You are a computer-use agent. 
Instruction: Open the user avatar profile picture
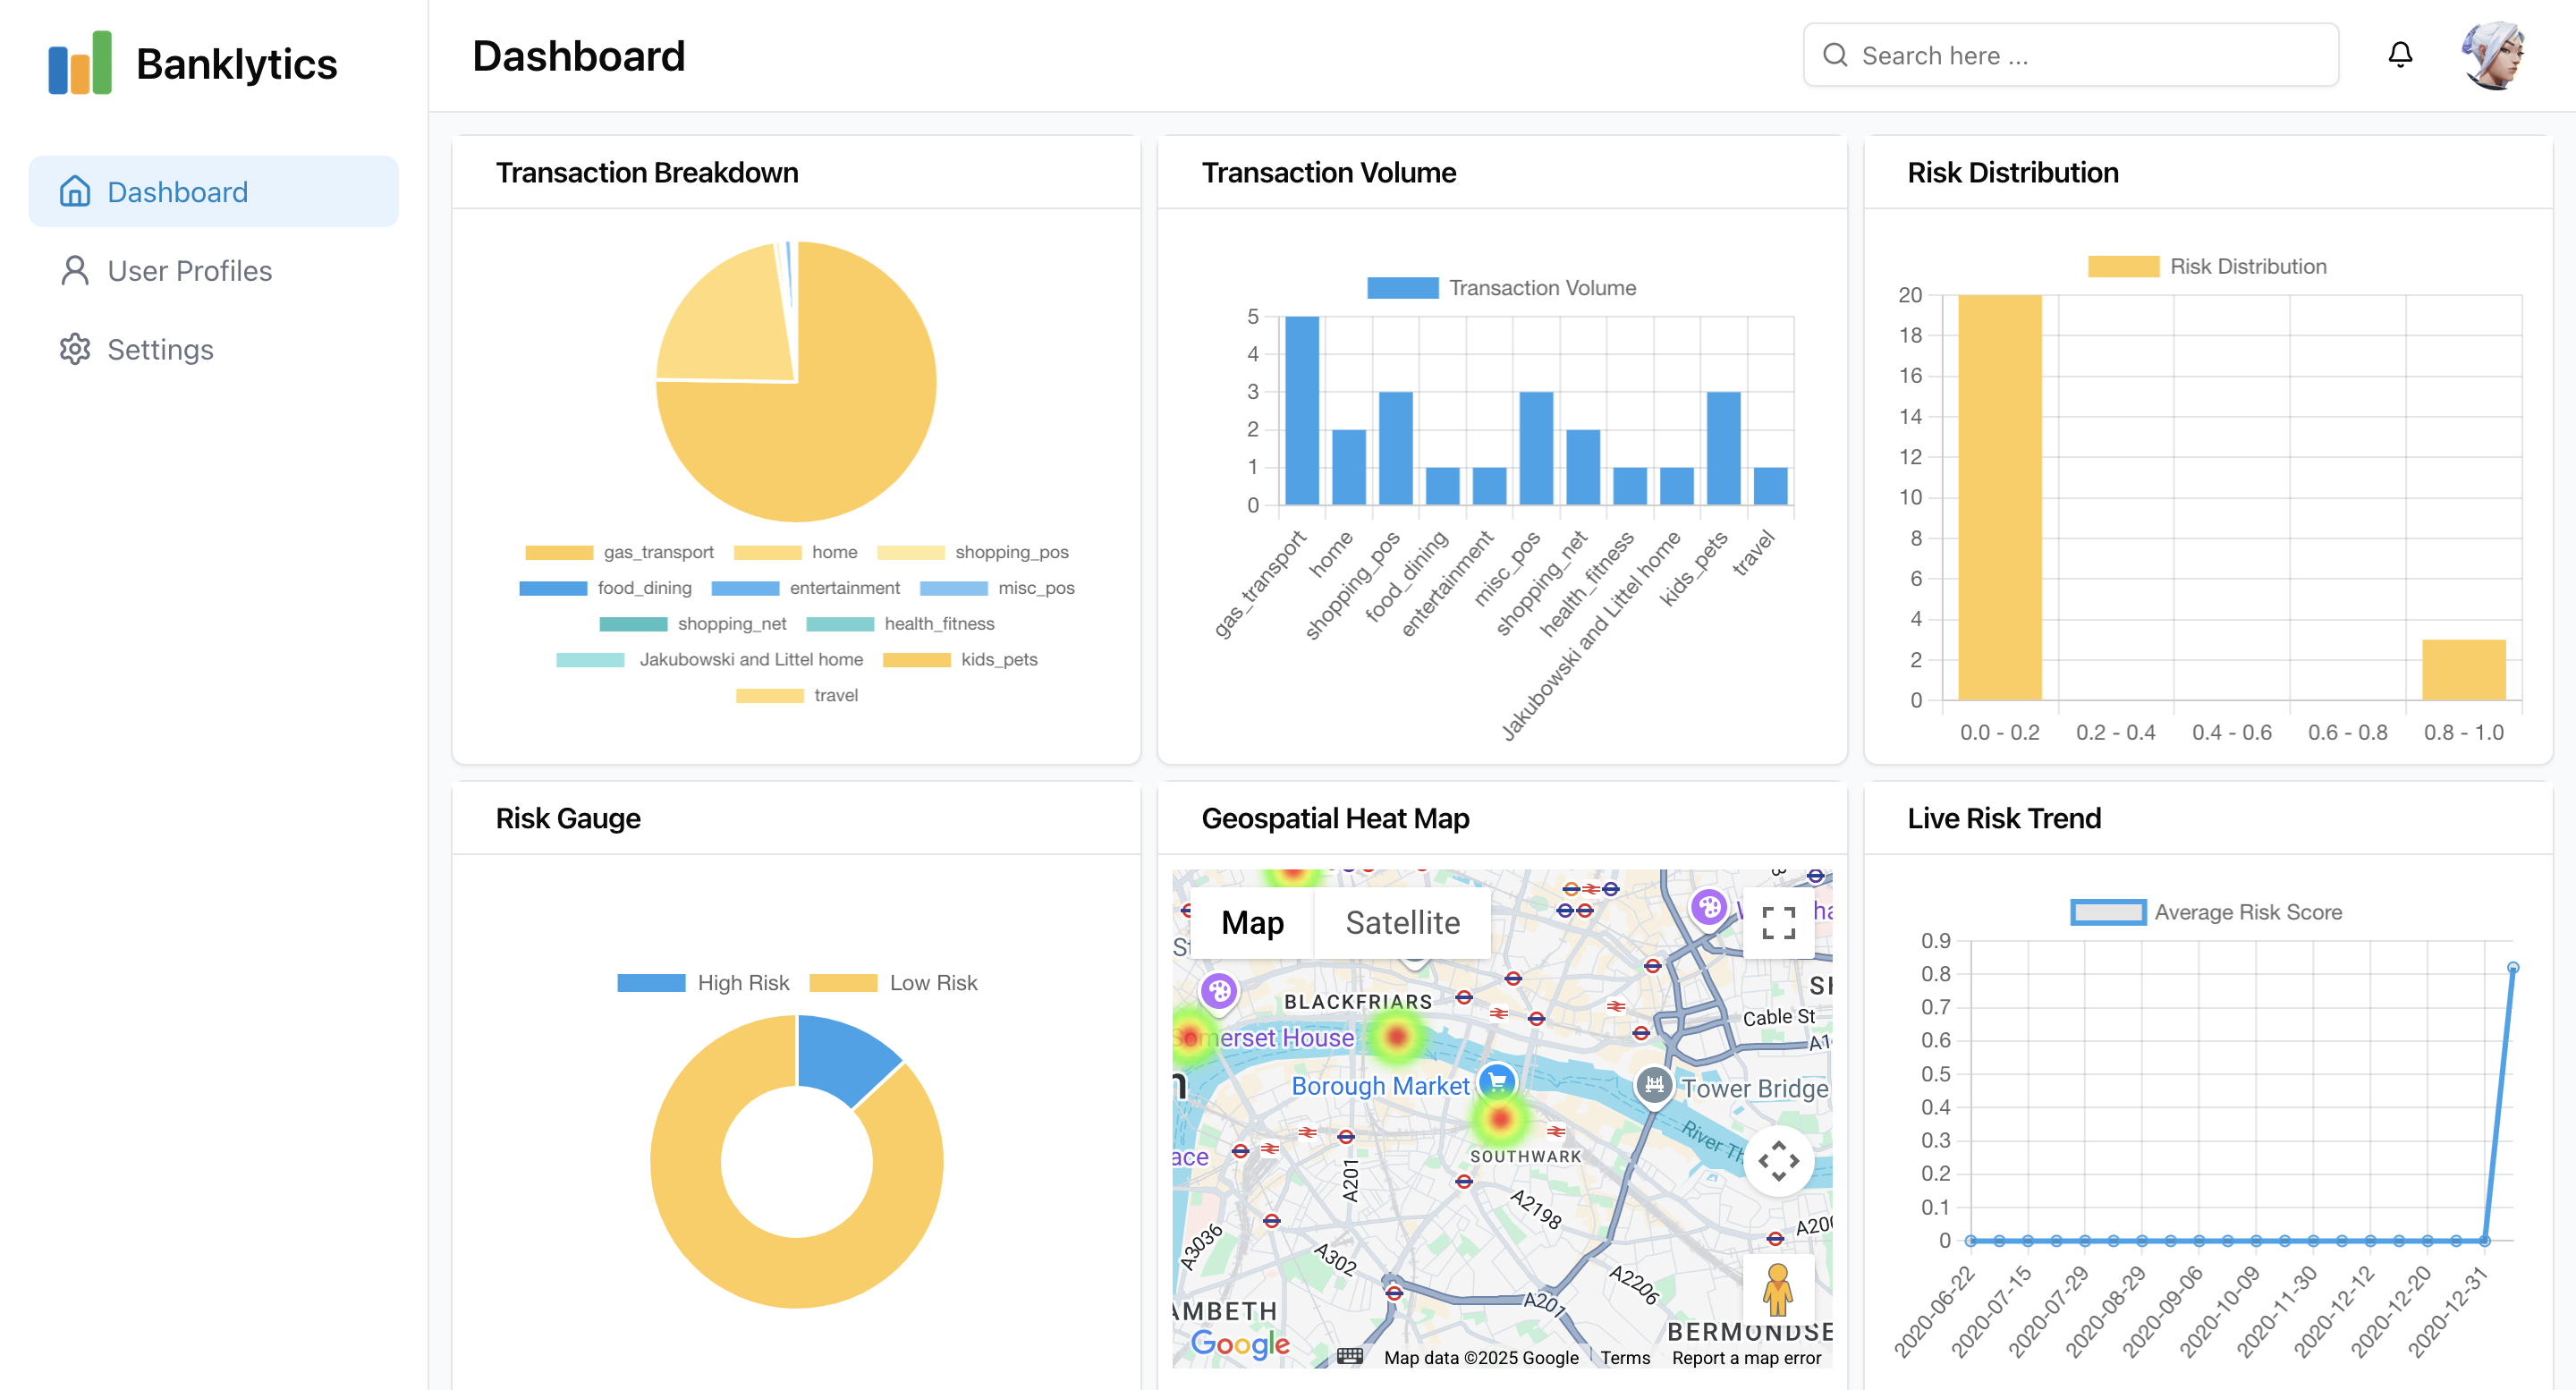[2494, 55]
